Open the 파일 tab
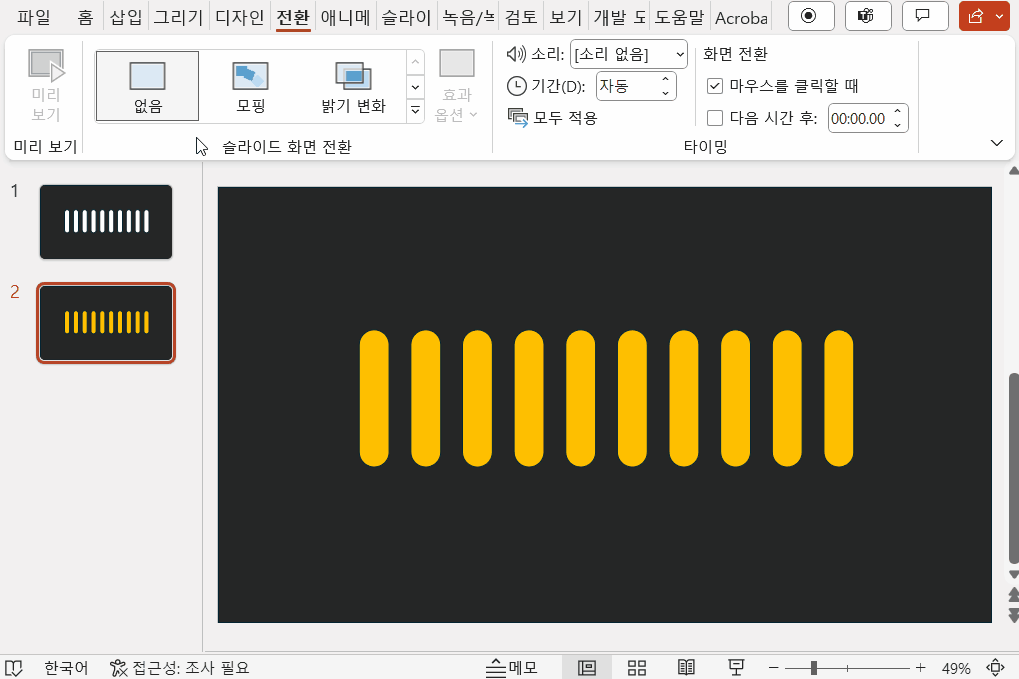Image resolution: width=1019 pixels, height=679 pixels. (x=33, y=17)
